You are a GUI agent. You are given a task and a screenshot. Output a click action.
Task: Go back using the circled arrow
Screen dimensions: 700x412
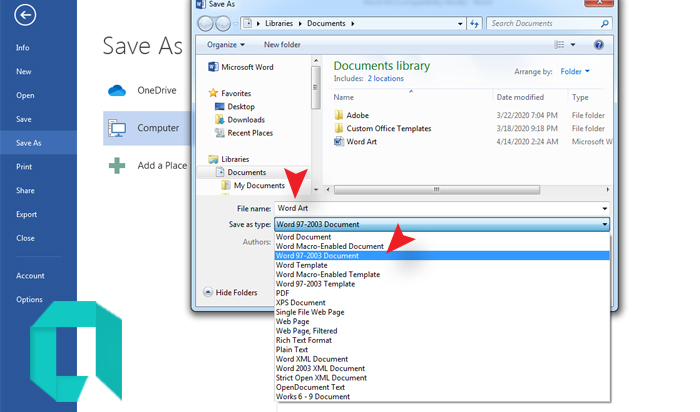(25, 15)
